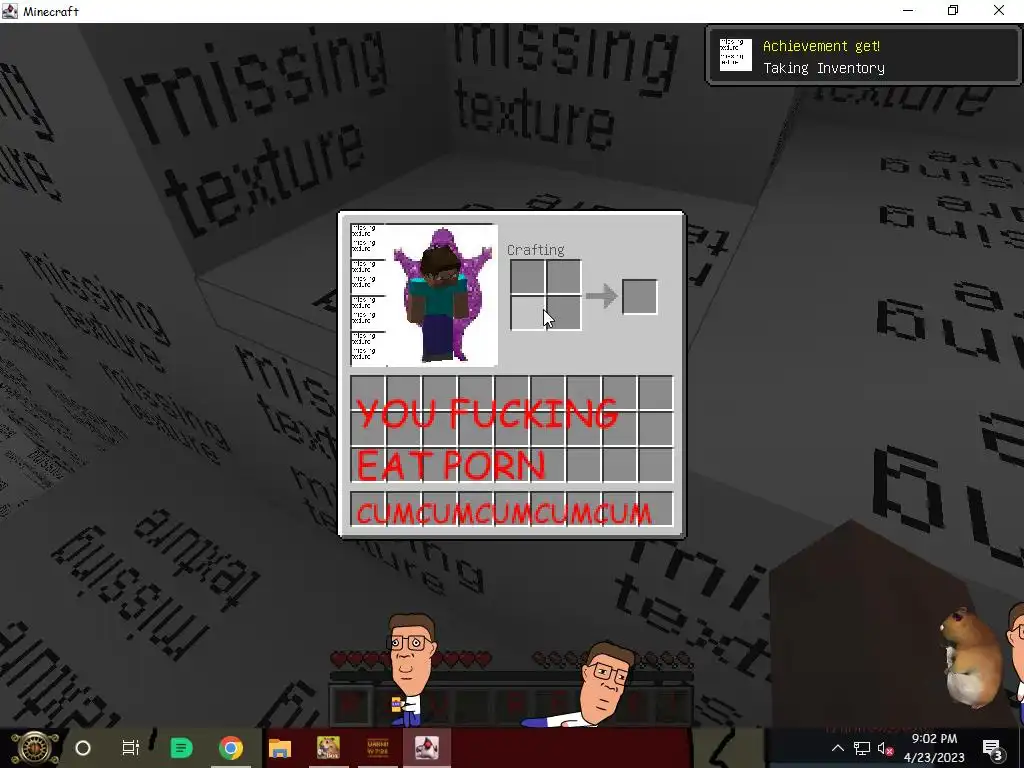Select the highlighted bottom-left crafting slot
Screen dimensions: 1024x768
click(528, 313)
